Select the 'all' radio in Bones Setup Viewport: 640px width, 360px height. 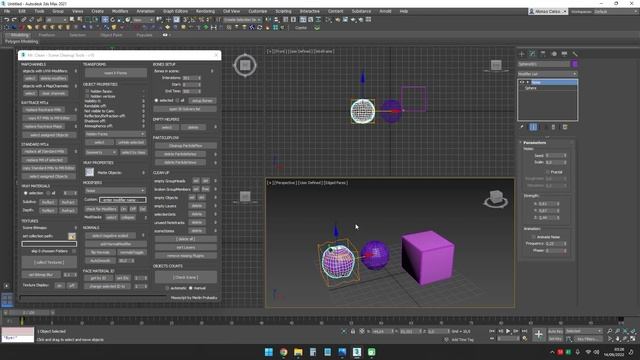coord(178,100)
